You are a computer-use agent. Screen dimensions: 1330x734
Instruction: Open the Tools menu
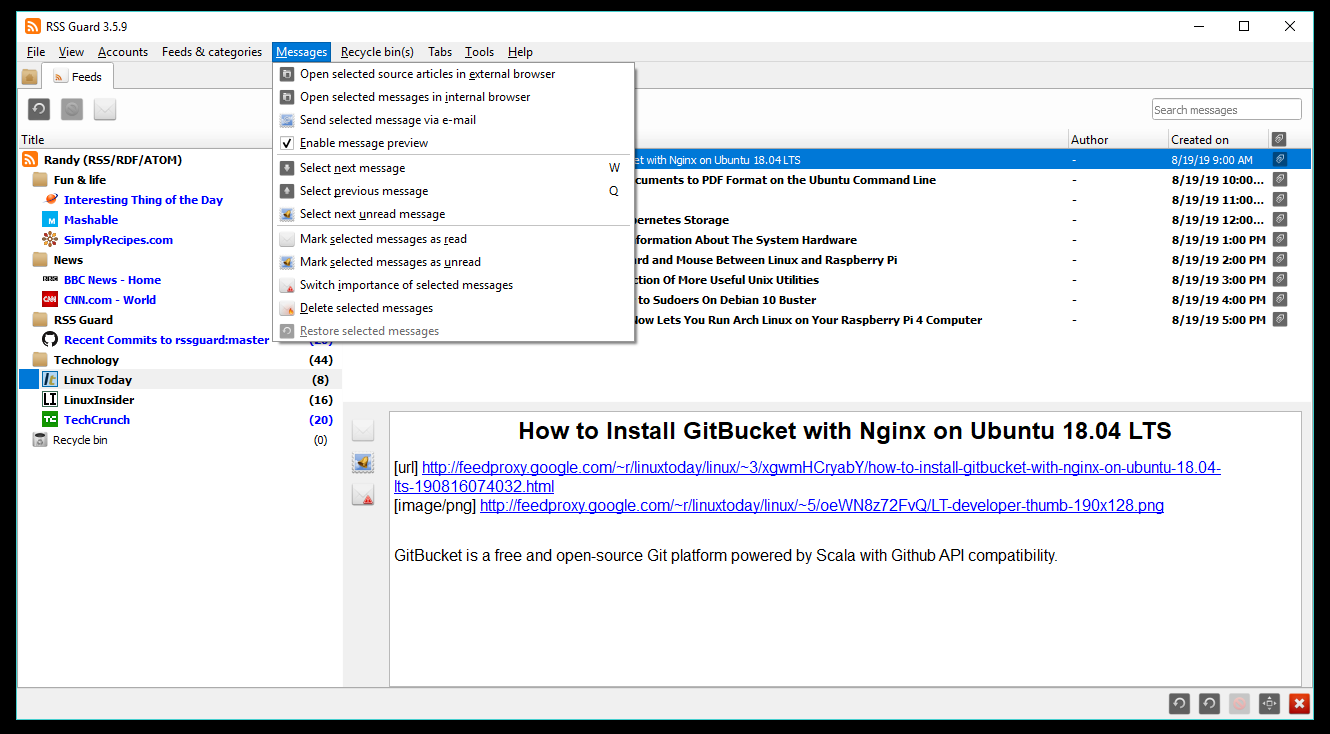point(479,52)
